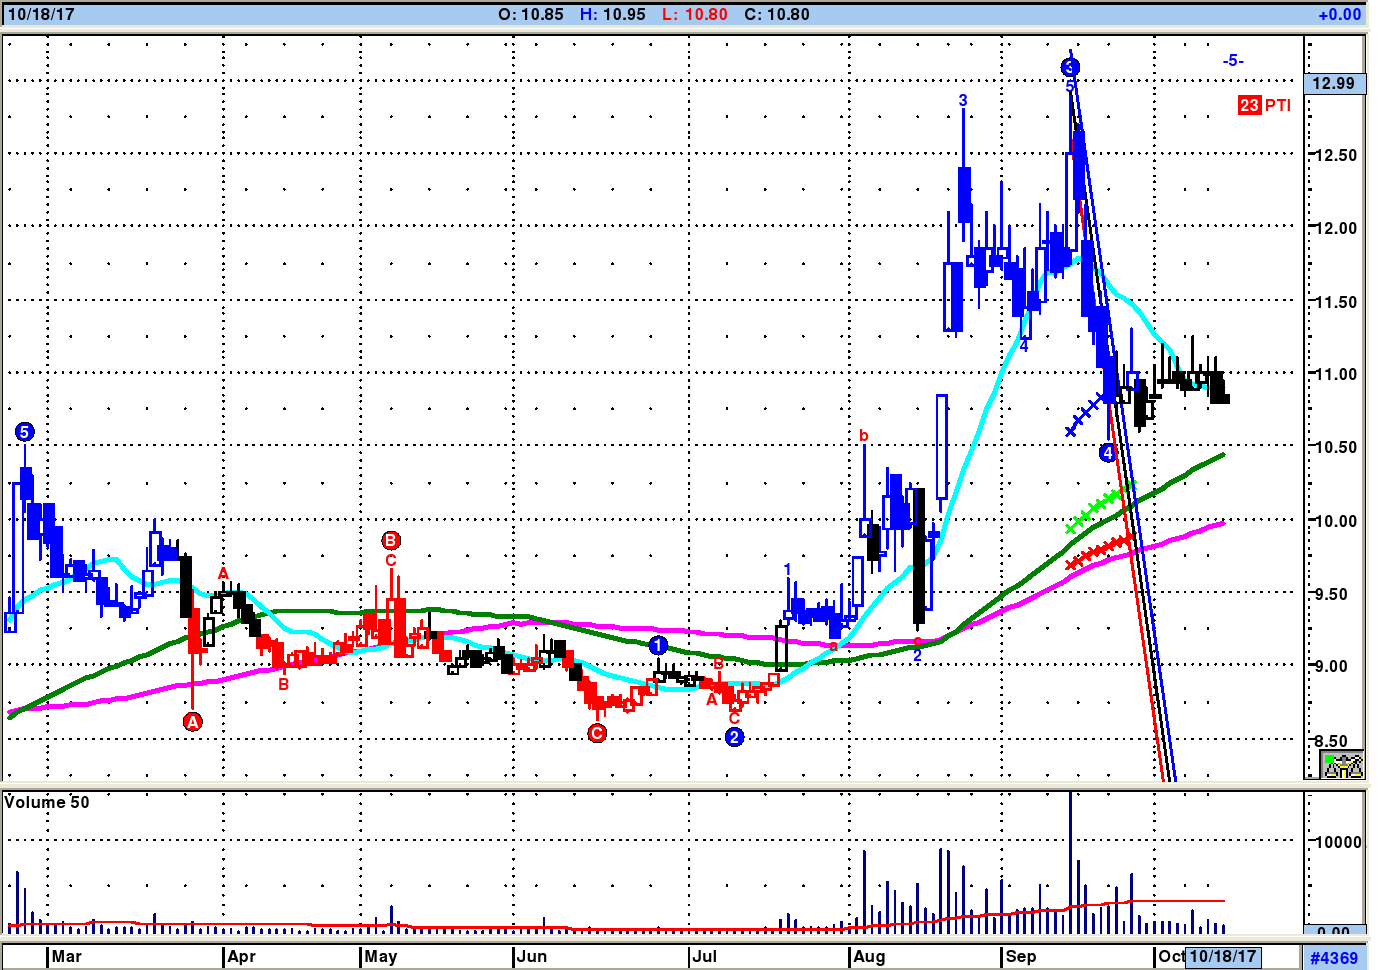Click the red 23 PTI indicator
This screenshot has width=1400, height=970.
(1265, 105)
